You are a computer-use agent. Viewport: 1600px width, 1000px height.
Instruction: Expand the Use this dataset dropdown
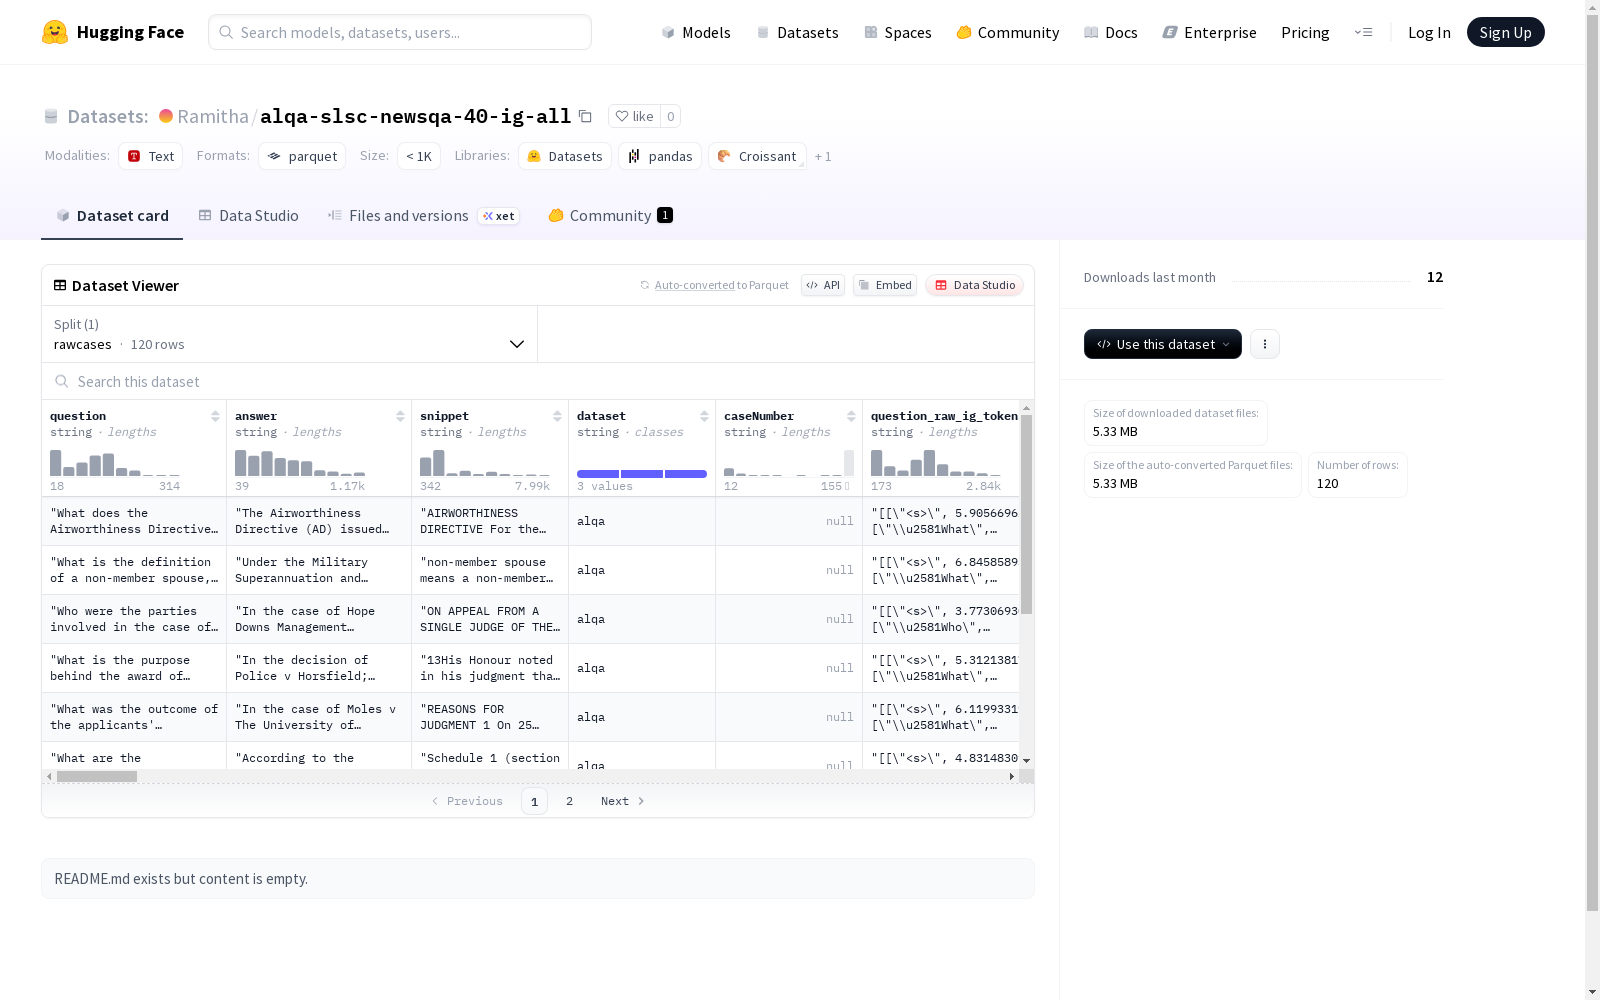pyautogui.click(x=1163, y=344)
